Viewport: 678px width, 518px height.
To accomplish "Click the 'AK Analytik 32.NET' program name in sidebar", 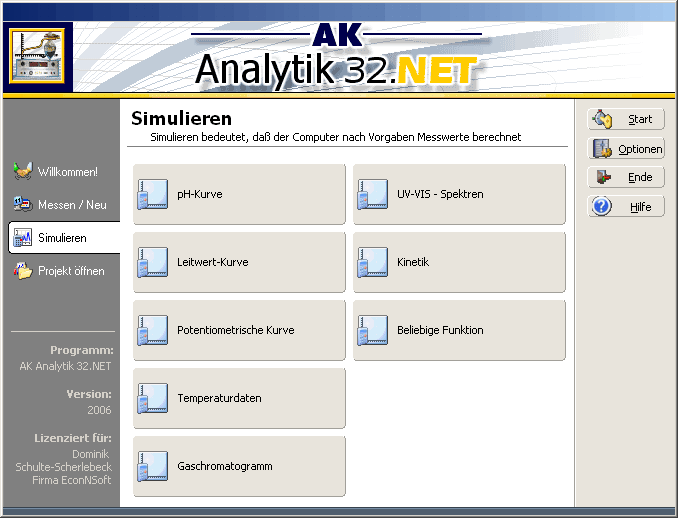I will (x=65, y=366).
